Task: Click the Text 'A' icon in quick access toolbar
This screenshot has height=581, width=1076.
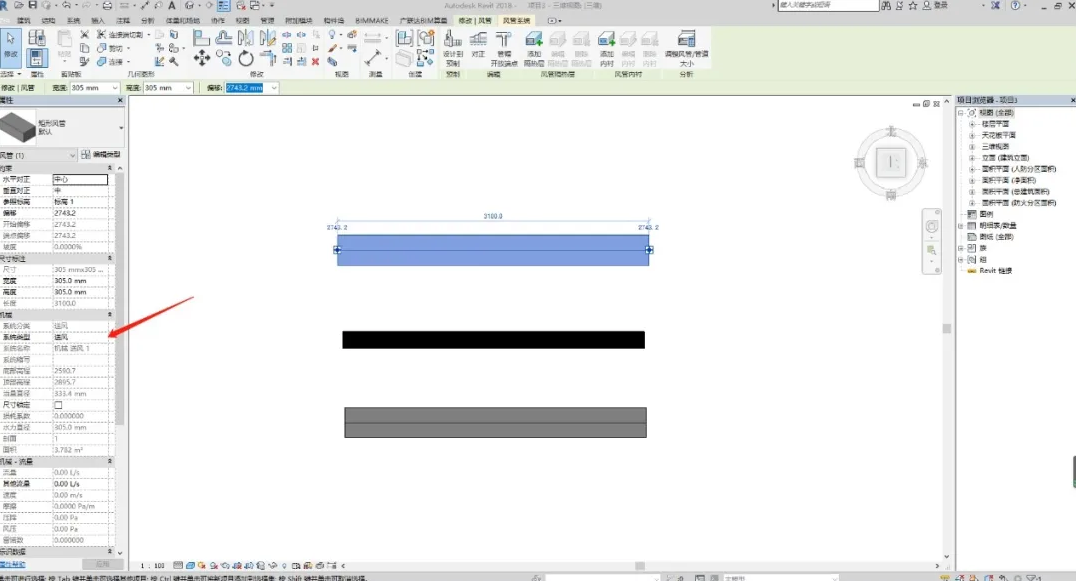Action: (x=172, y=5)
